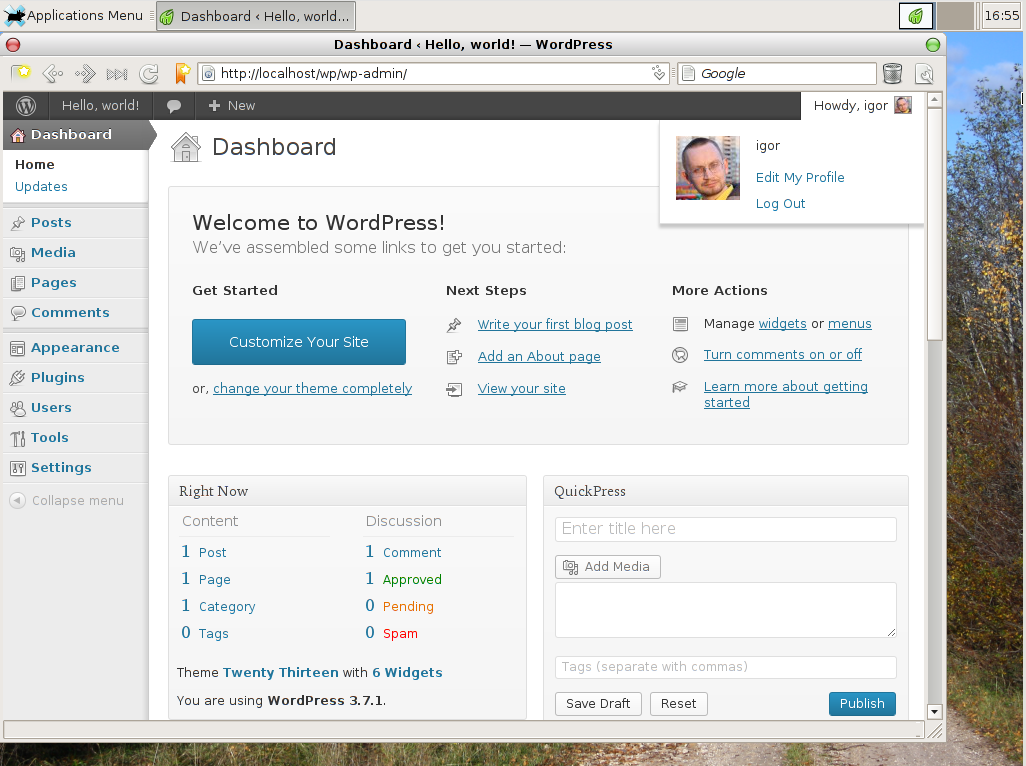Click the scrollbar up arrow
Image resolution: width=1026 pixels, height=766 pixels.
934,100
